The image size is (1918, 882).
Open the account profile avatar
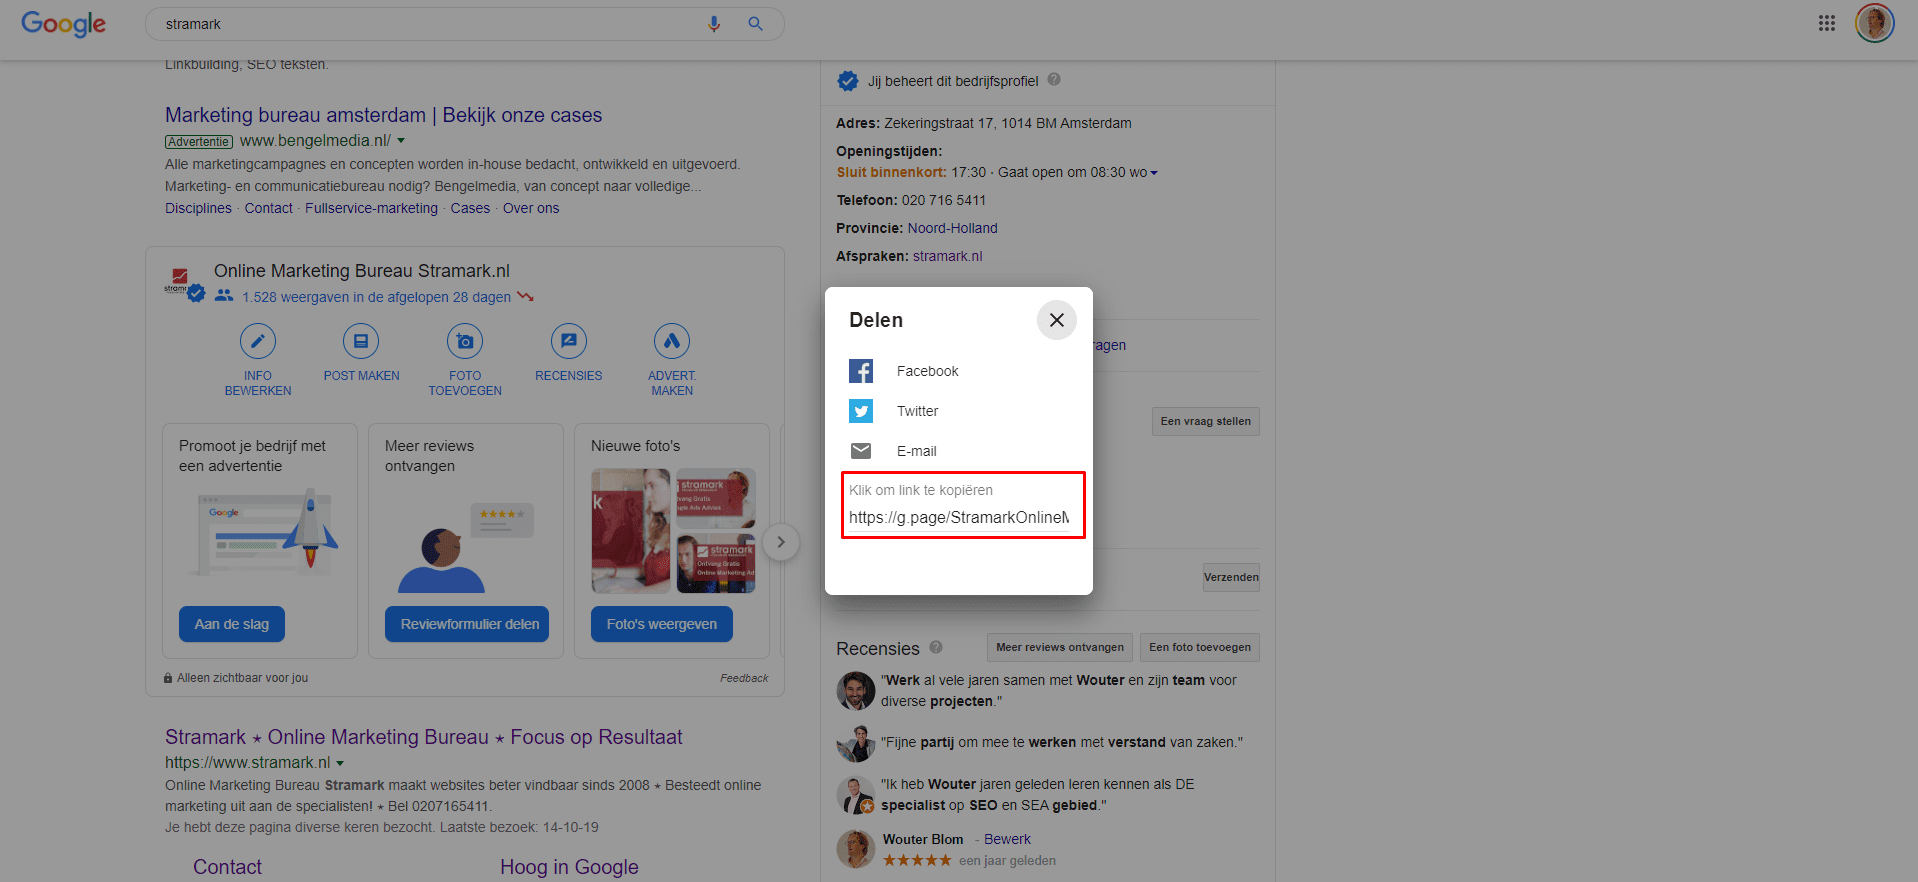(x=1875, y=23)
